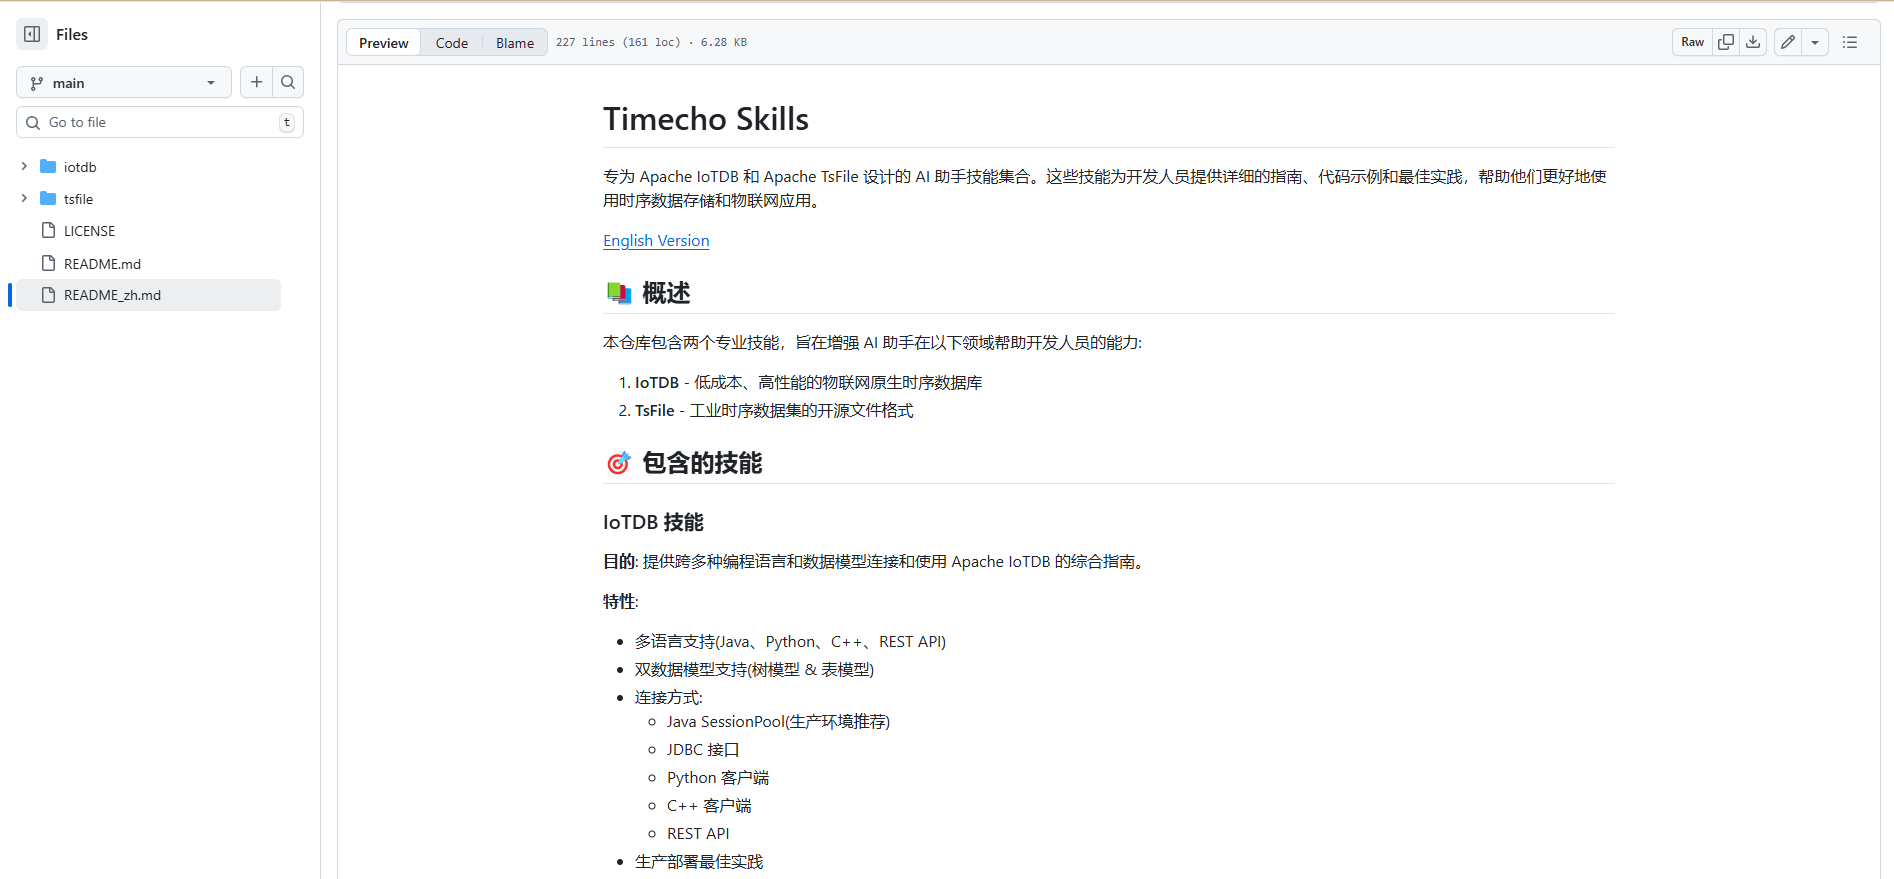Copy raw file contents icon
This screenshot has width=1894, height=879.
click(x=1726, y=42)
